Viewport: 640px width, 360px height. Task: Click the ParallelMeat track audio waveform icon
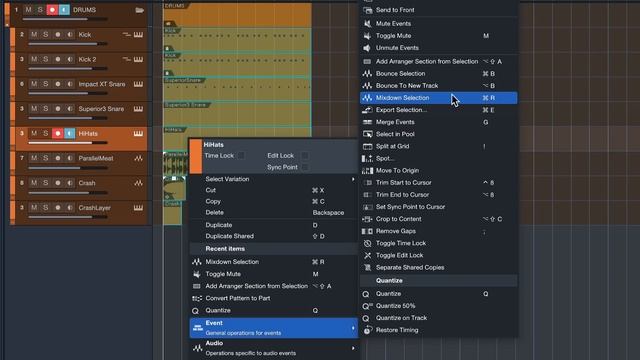[138, 158]
